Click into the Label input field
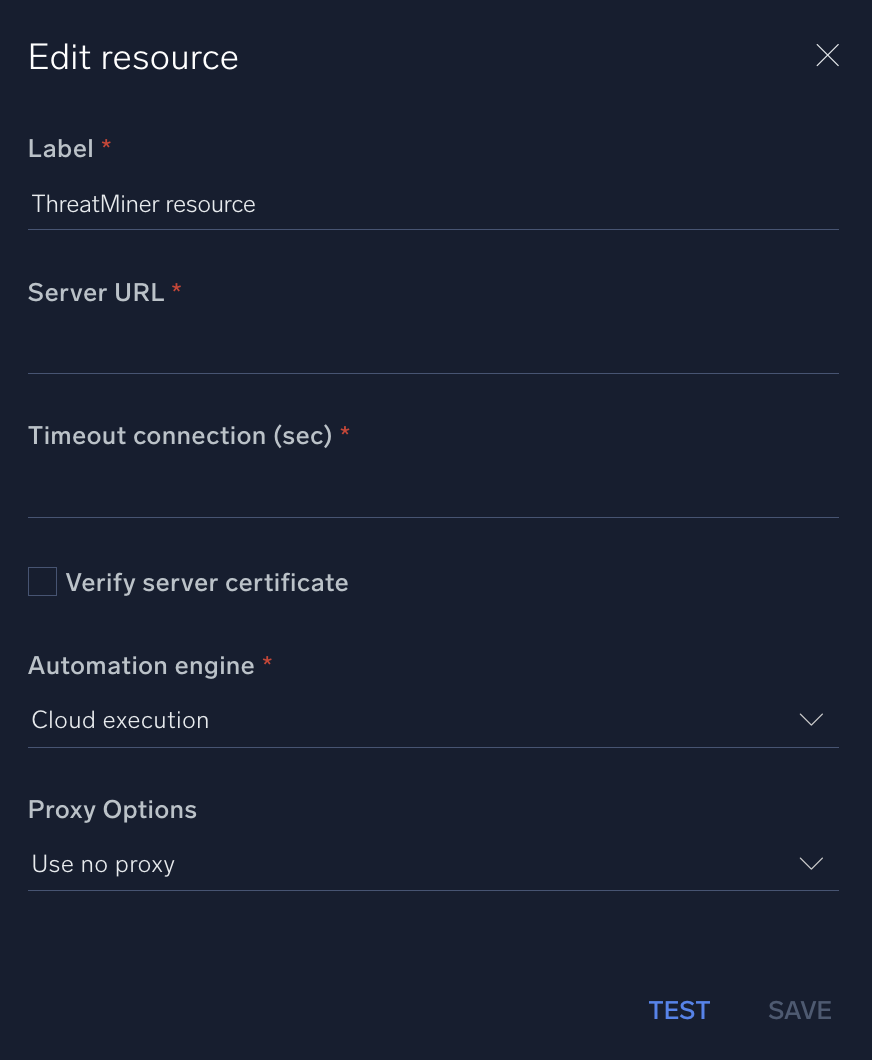Image resolution: width=872 pixels, height=1060 pixels. click(x=433, y=204)
